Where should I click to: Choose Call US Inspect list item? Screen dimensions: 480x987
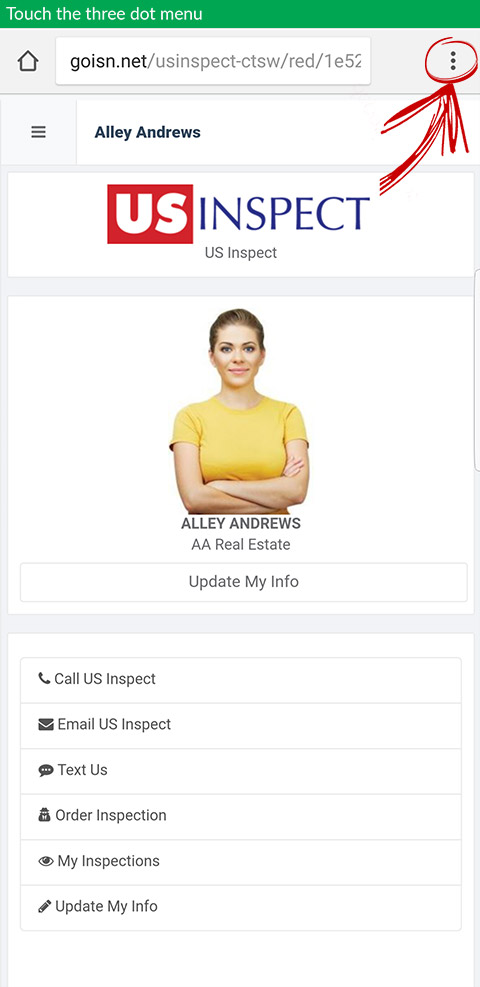[241, 680]
